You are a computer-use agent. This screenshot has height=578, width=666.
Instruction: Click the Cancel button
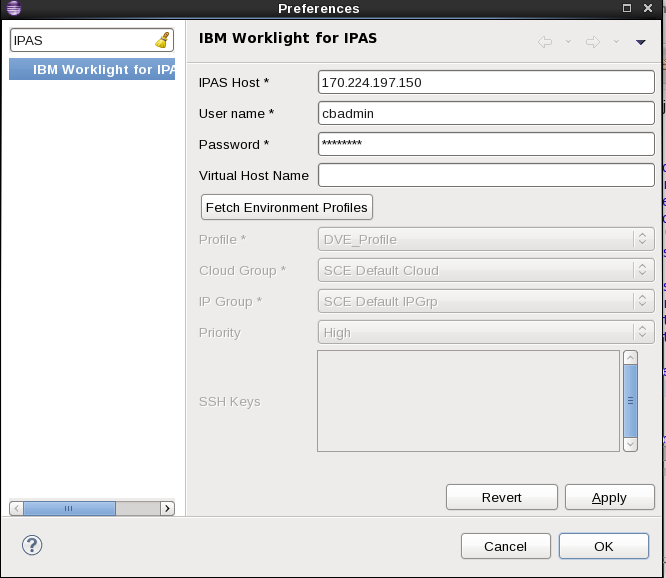click(x=505, y=546)
